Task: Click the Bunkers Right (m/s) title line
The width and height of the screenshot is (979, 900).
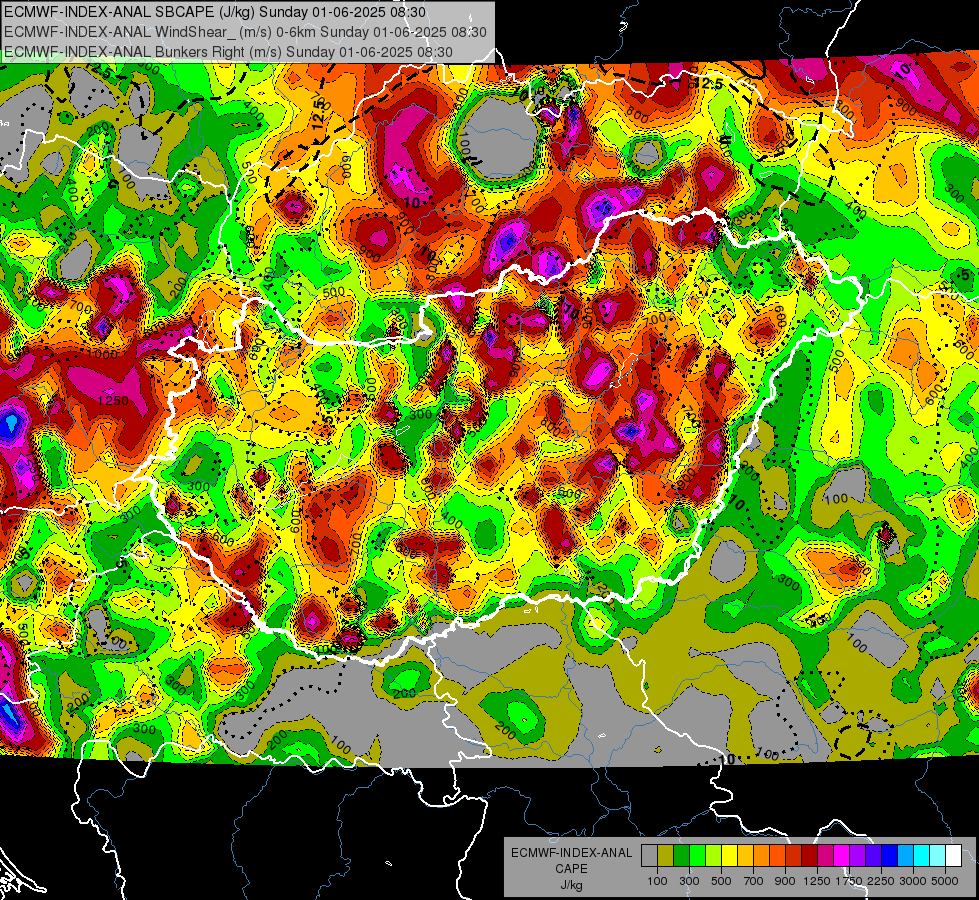Action: [x=228, y=52]
